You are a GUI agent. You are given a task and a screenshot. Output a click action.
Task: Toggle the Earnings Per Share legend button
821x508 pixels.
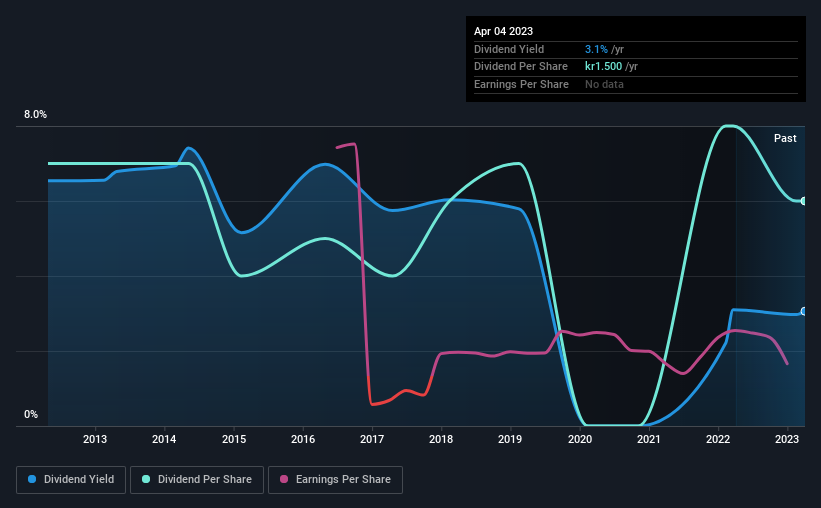(335, 480)
